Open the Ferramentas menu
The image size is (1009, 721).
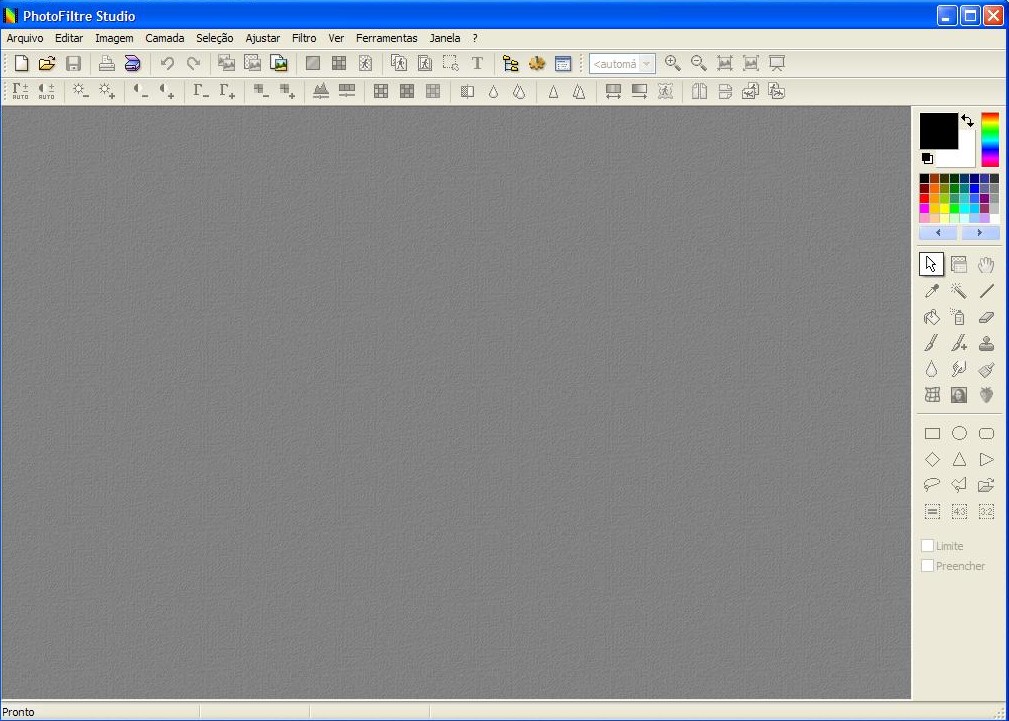click(x=387, y=38)
